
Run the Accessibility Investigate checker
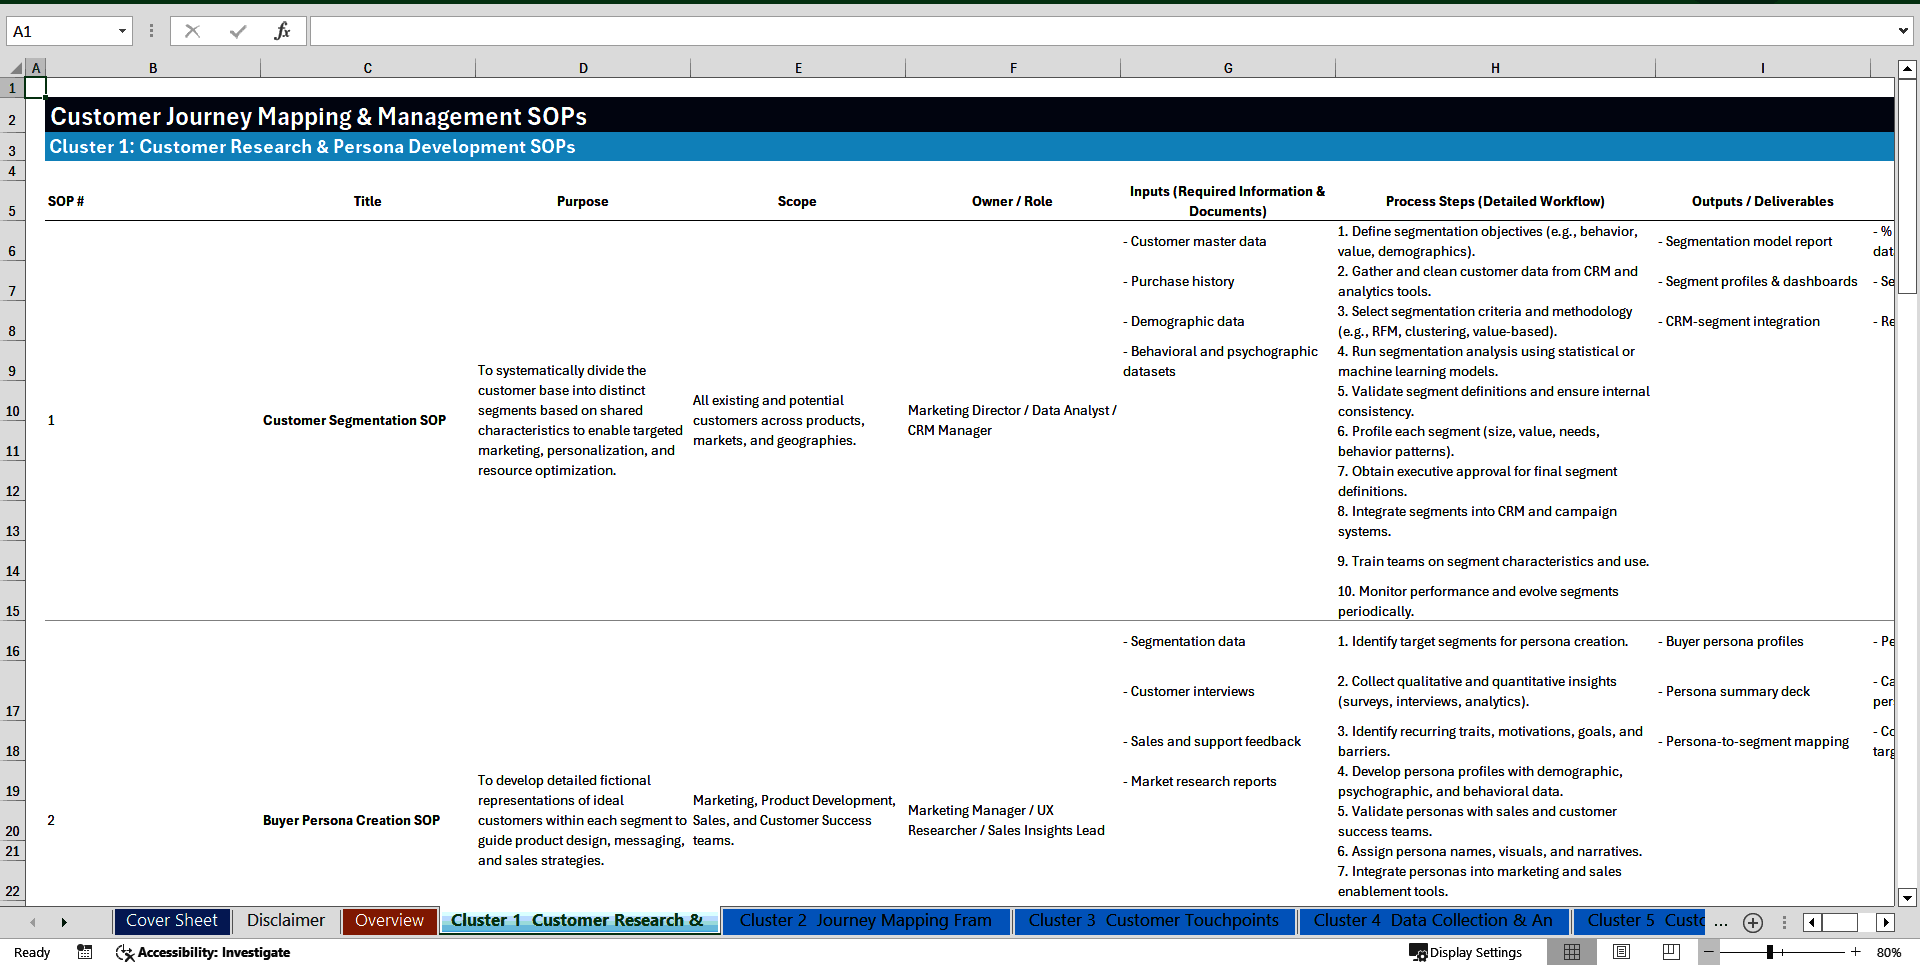(203, 953)
